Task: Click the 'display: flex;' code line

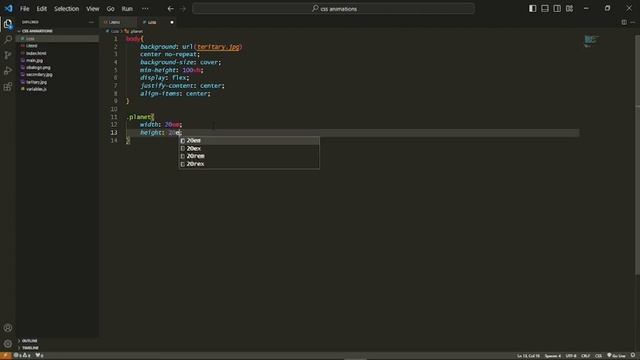Action: click(164, 78)
